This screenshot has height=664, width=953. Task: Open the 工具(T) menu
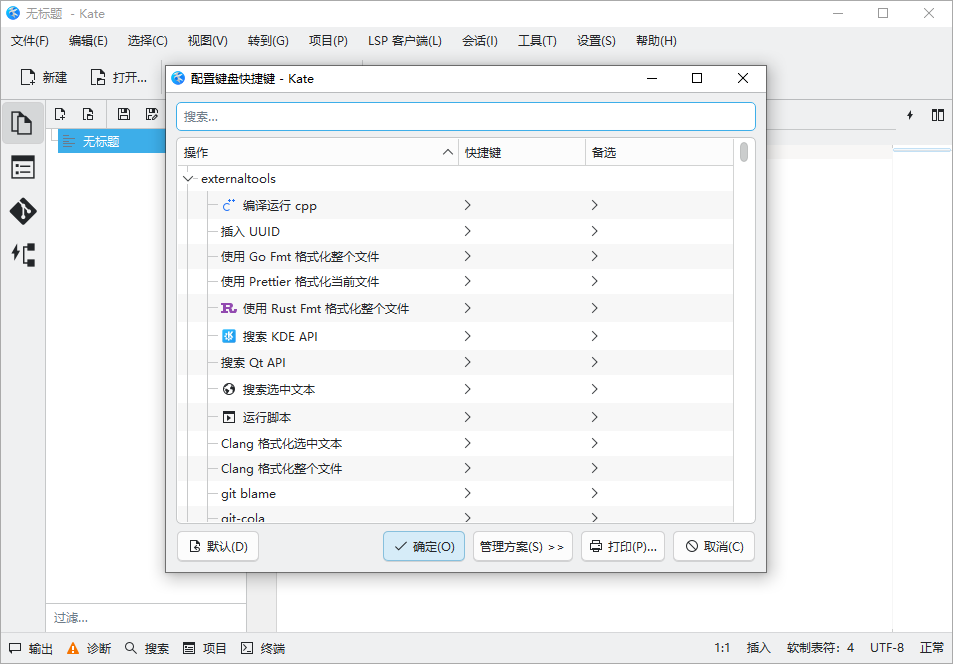pos(537,41)
